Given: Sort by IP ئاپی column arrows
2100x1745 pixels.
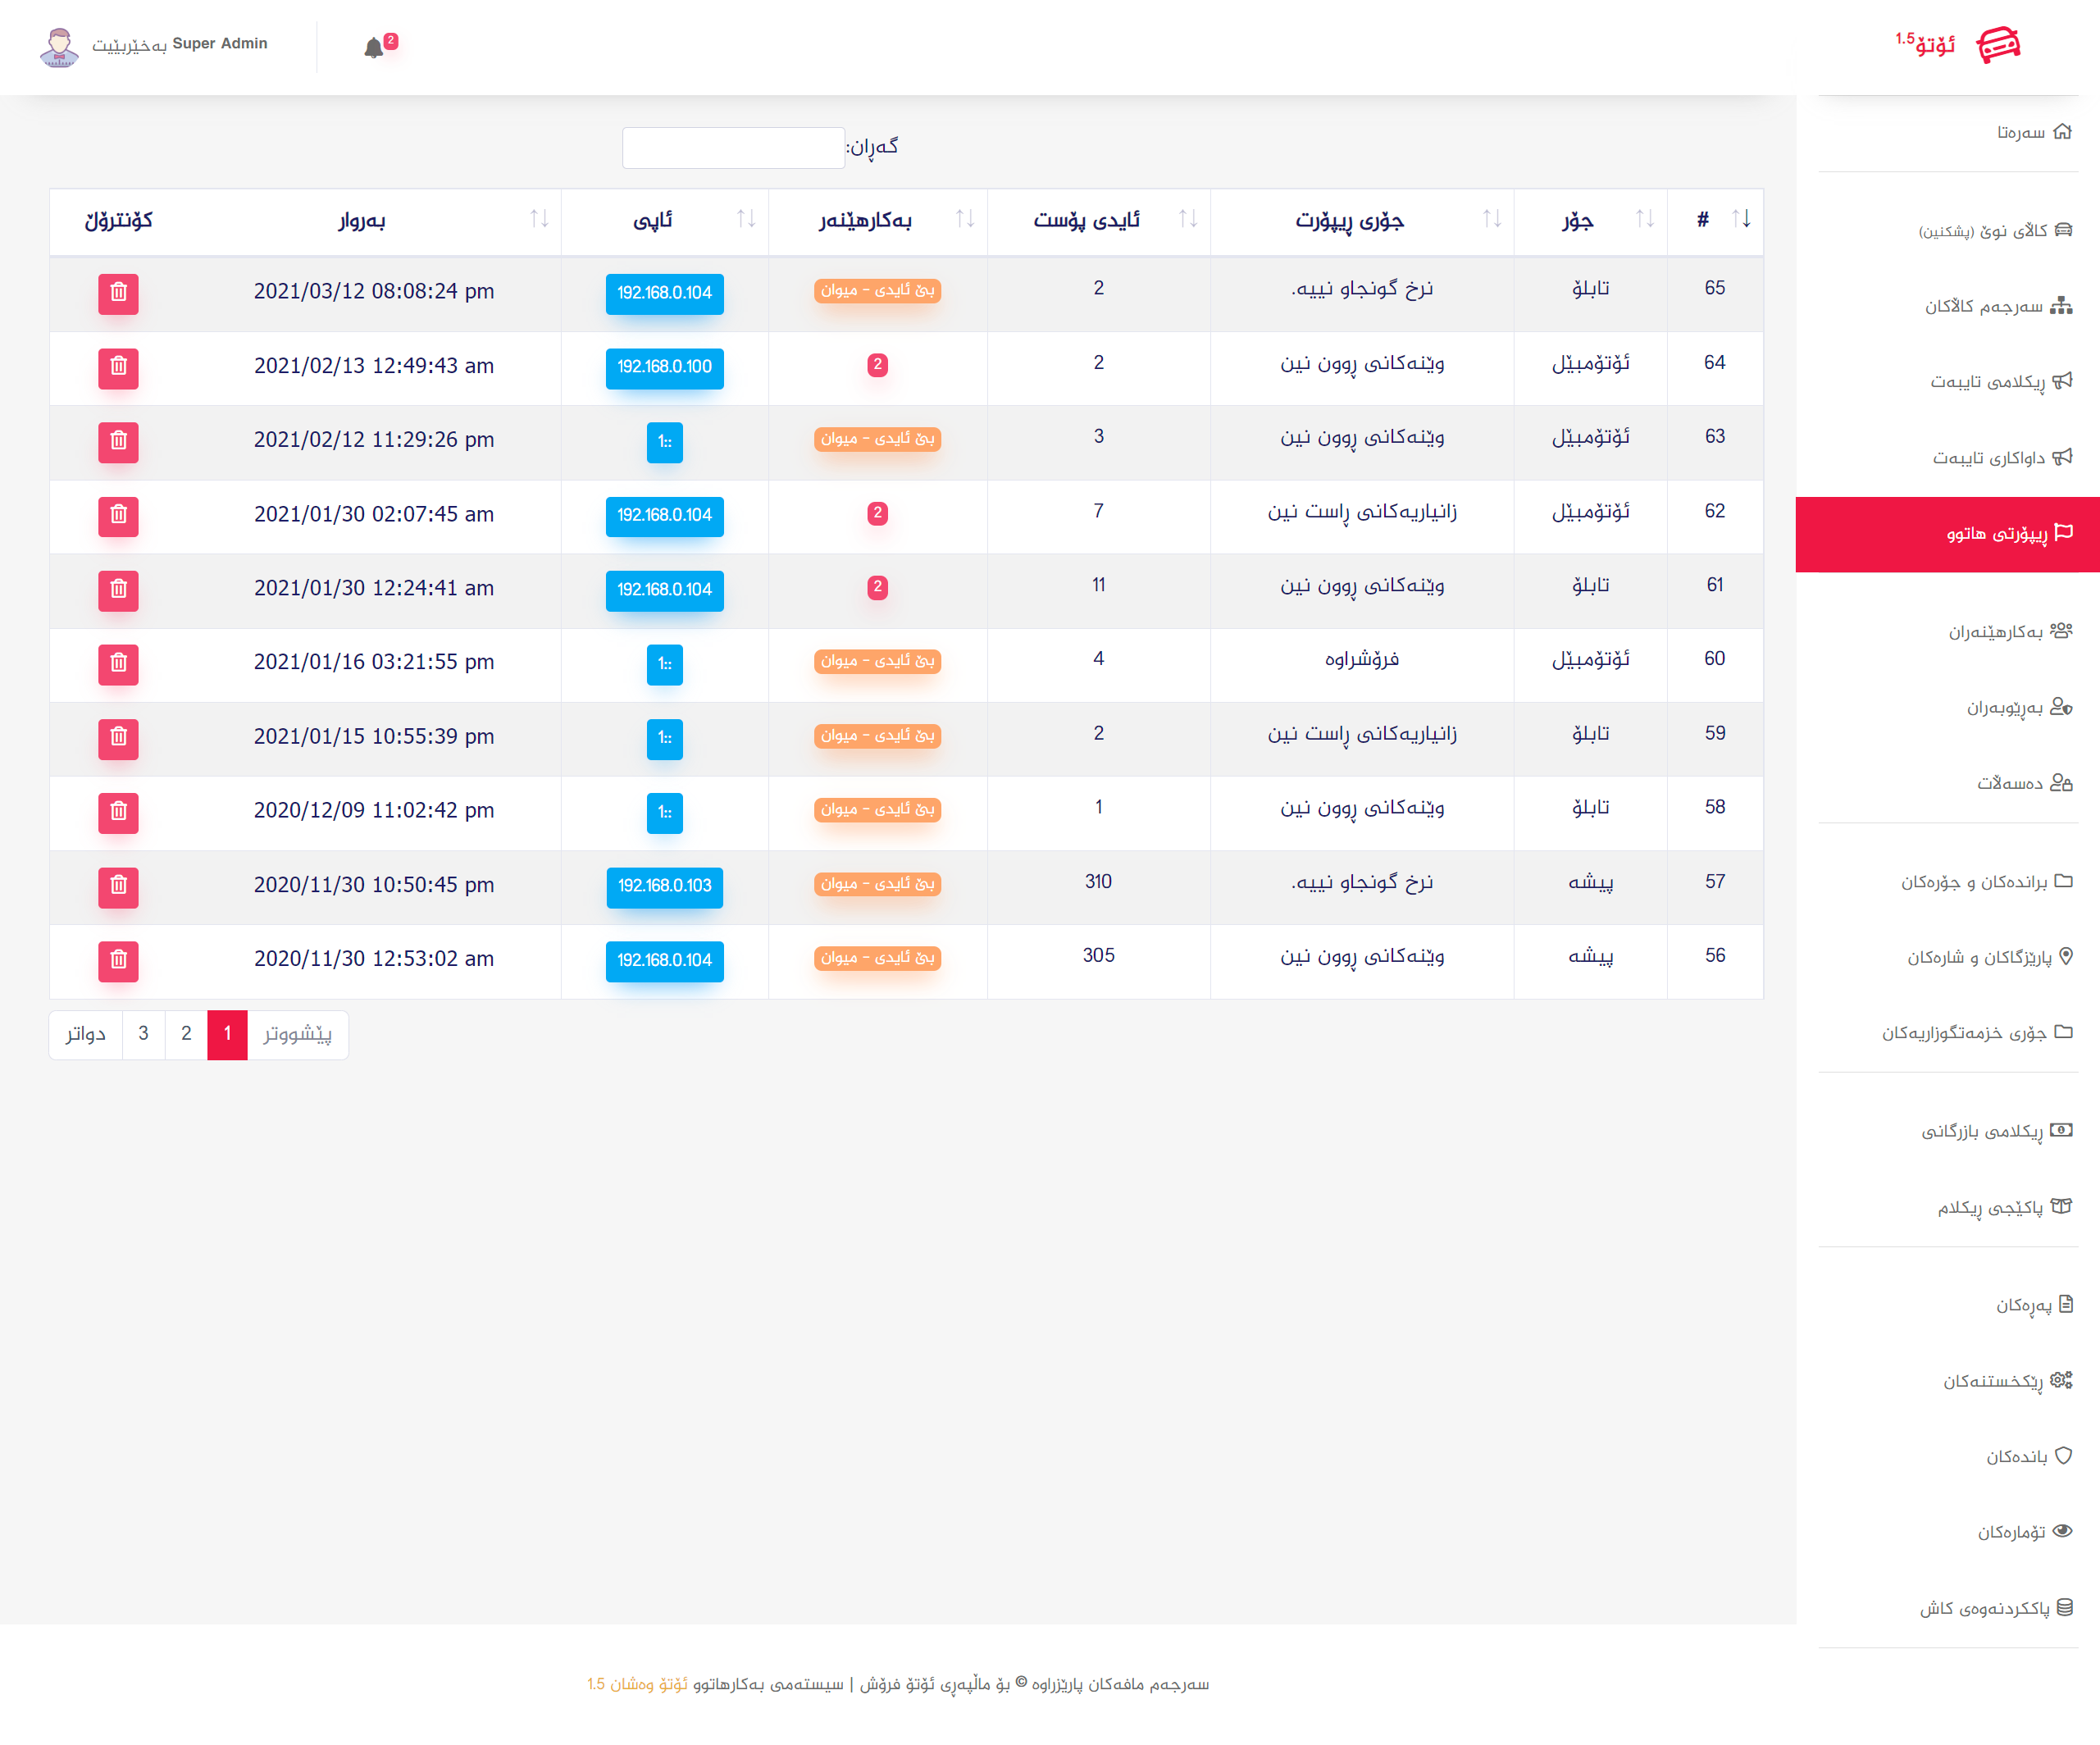Looking at the screenshot, I should coord(746,219).
